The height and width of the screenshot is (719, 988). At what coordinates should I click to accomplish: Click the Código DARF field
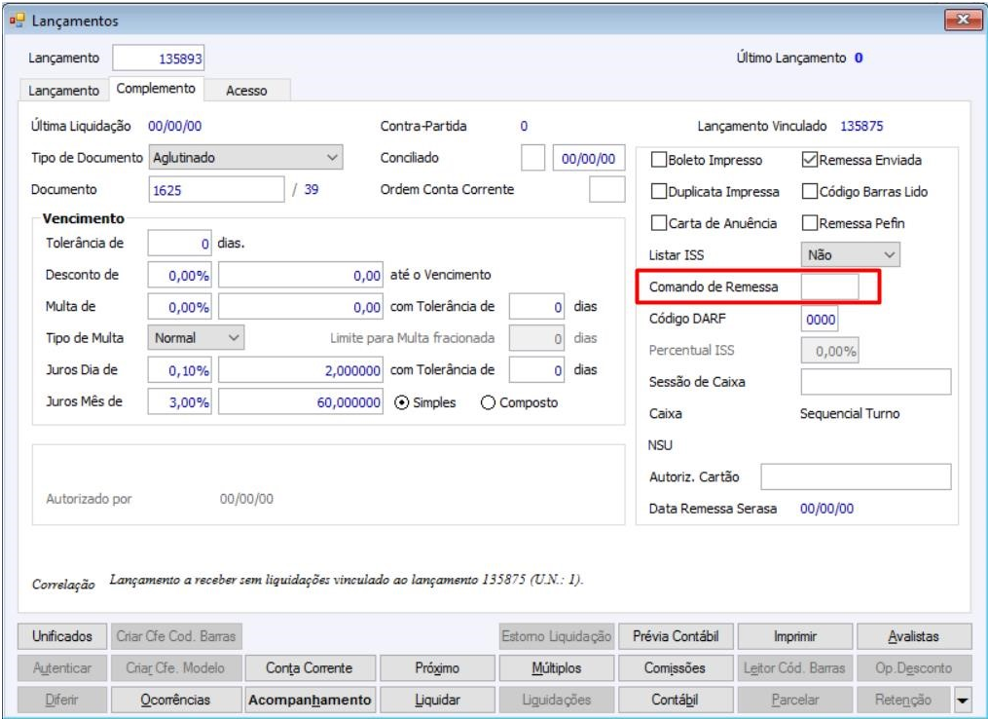tap(820, 319)
